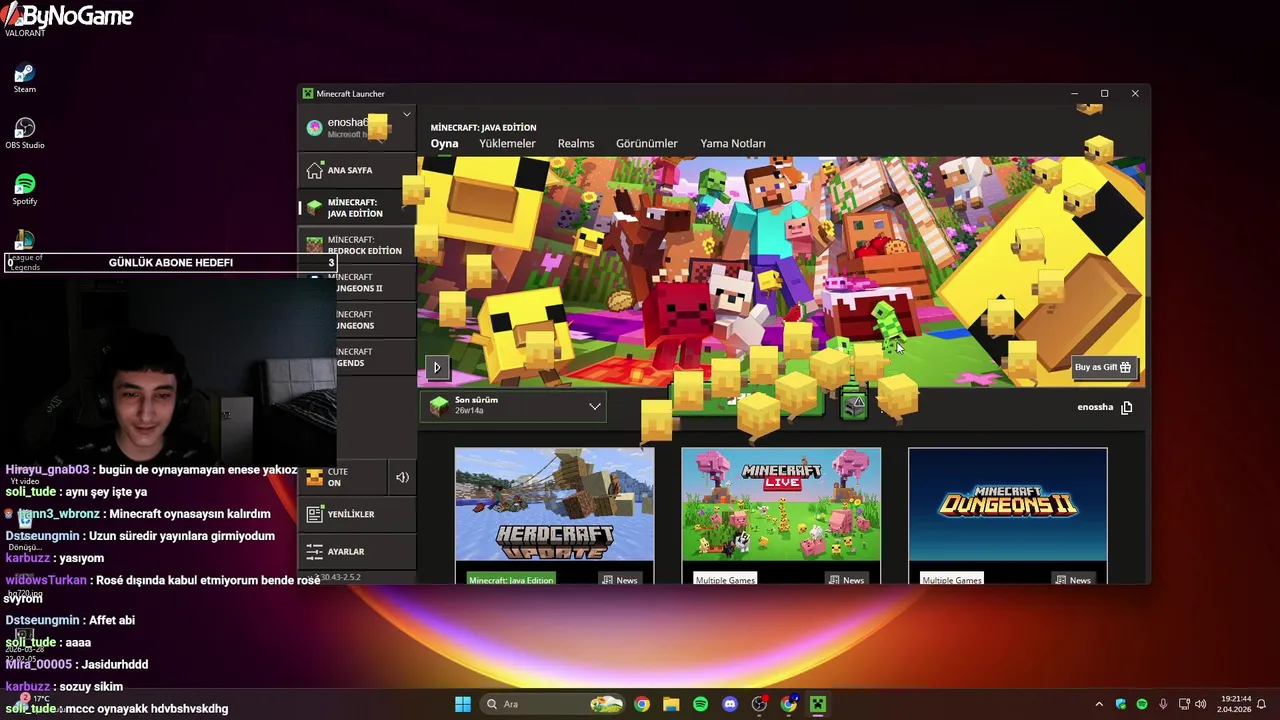
Task: Open network tray icon
Action: pos(1184,704)
